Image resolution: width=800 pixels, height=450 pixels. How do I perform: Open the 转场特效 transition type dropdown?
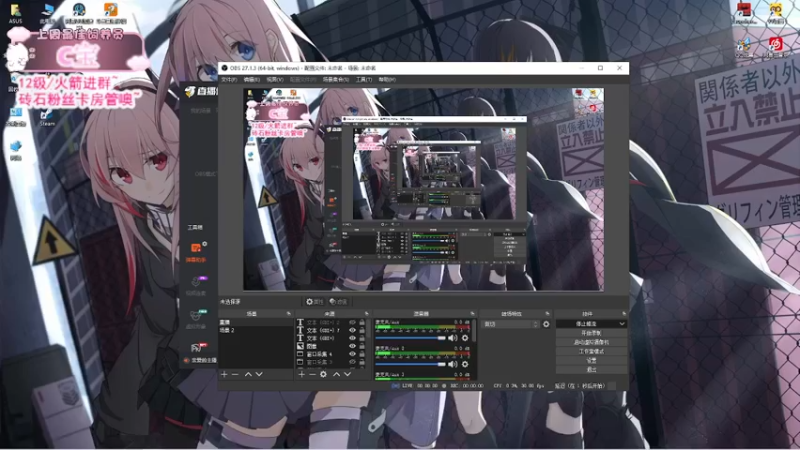tap(510, 324)
